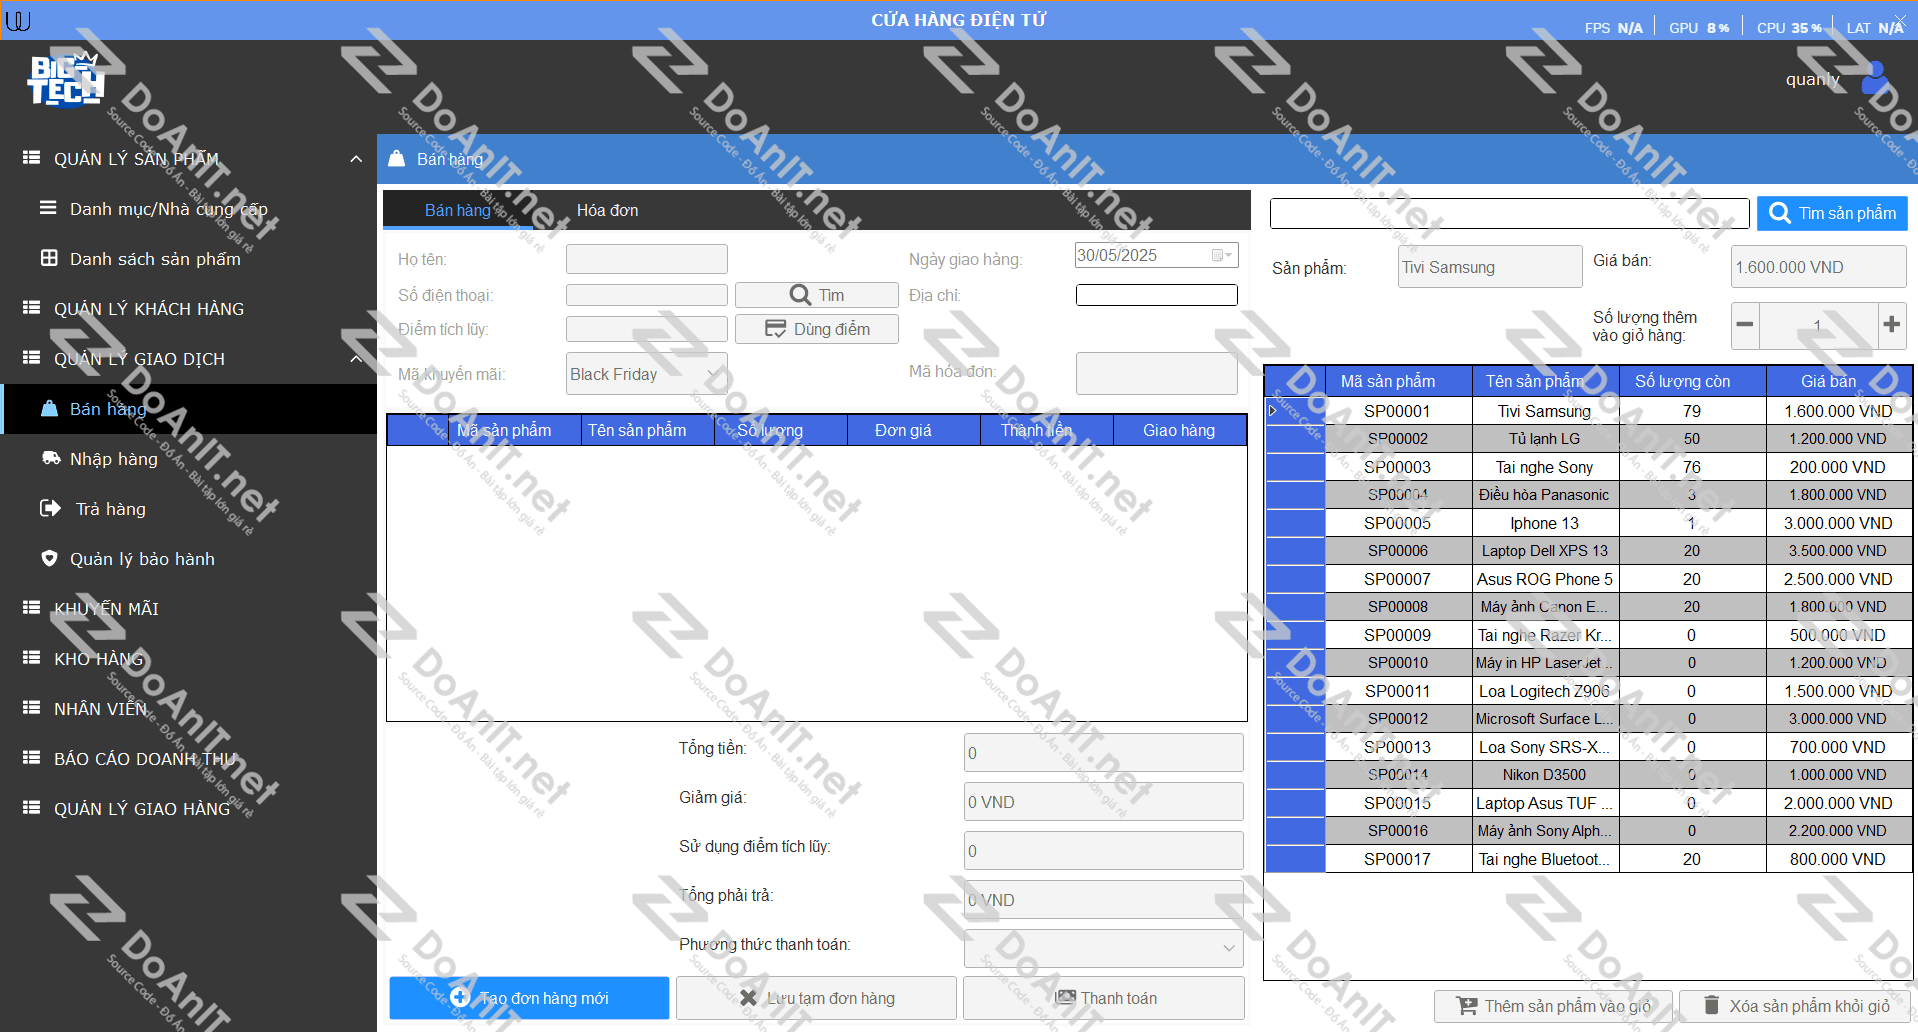Switch to the Hóa đơn tab
Image resolution: width=1918 pixels, height=1032 pixels.
[607, 210]
